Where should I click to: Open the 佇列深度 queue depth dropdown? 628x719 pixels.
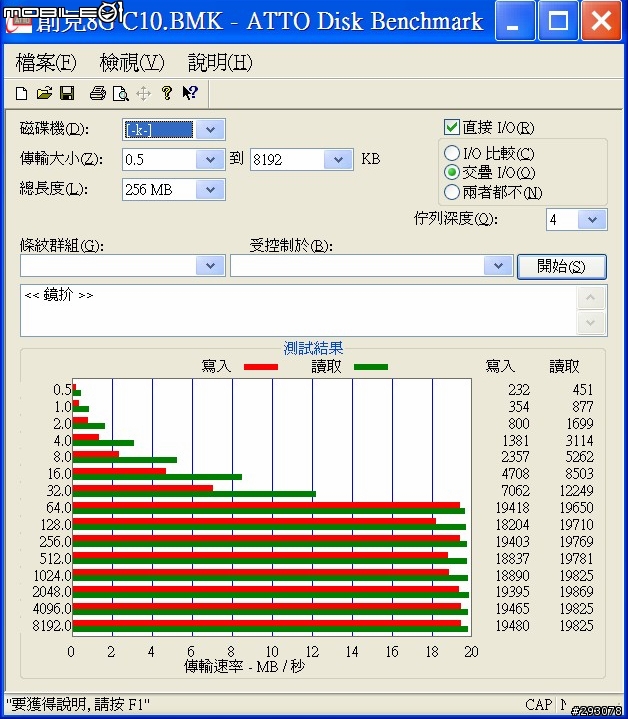click(592, 220)
